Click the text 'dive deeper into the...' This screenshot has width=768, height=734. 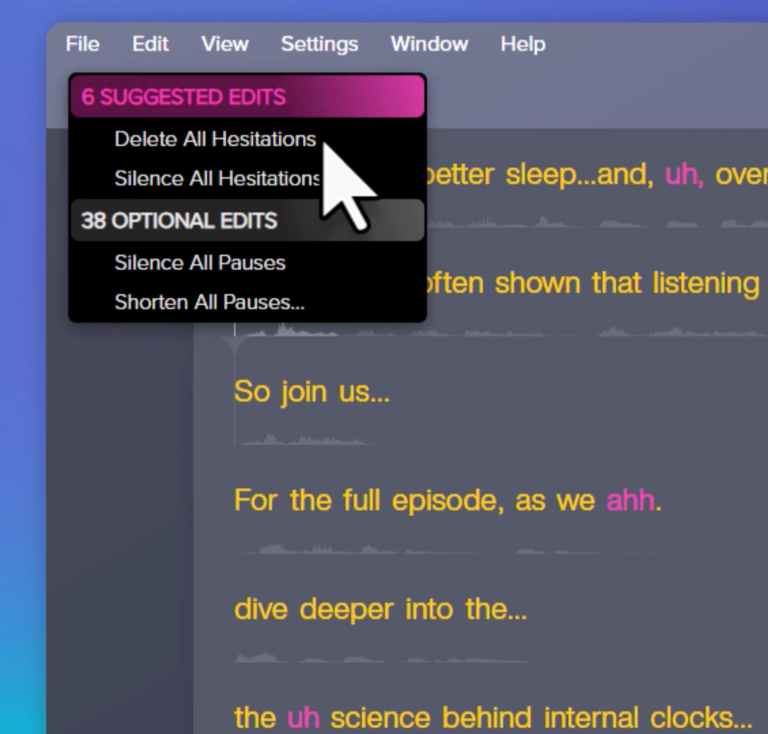tap(381, 609)
